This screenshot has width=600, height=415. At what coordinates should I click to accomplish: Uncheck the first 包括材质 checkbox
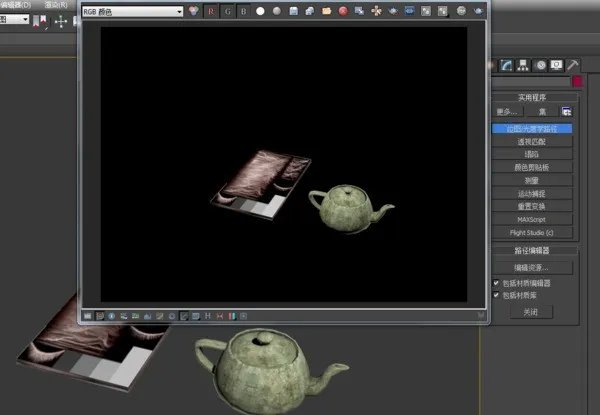(496, 283)
